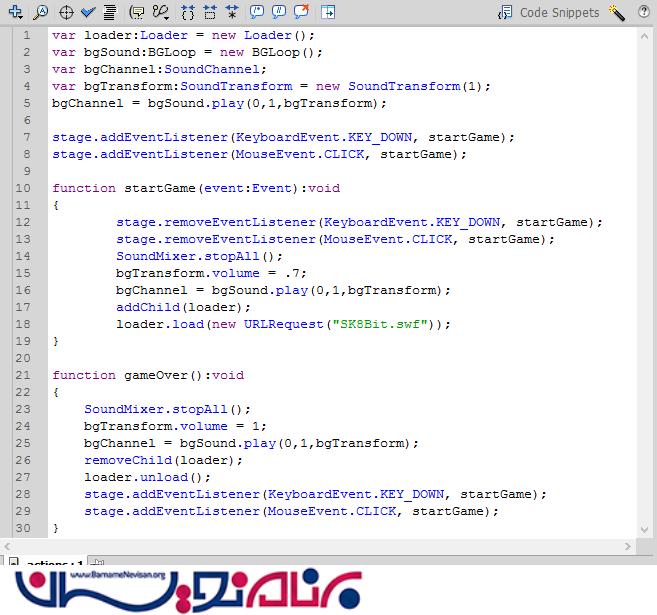Click the 'startGame' function name on line 10
Image resolution: width=657 pixels, height=615 pixels.
point(160,188)
